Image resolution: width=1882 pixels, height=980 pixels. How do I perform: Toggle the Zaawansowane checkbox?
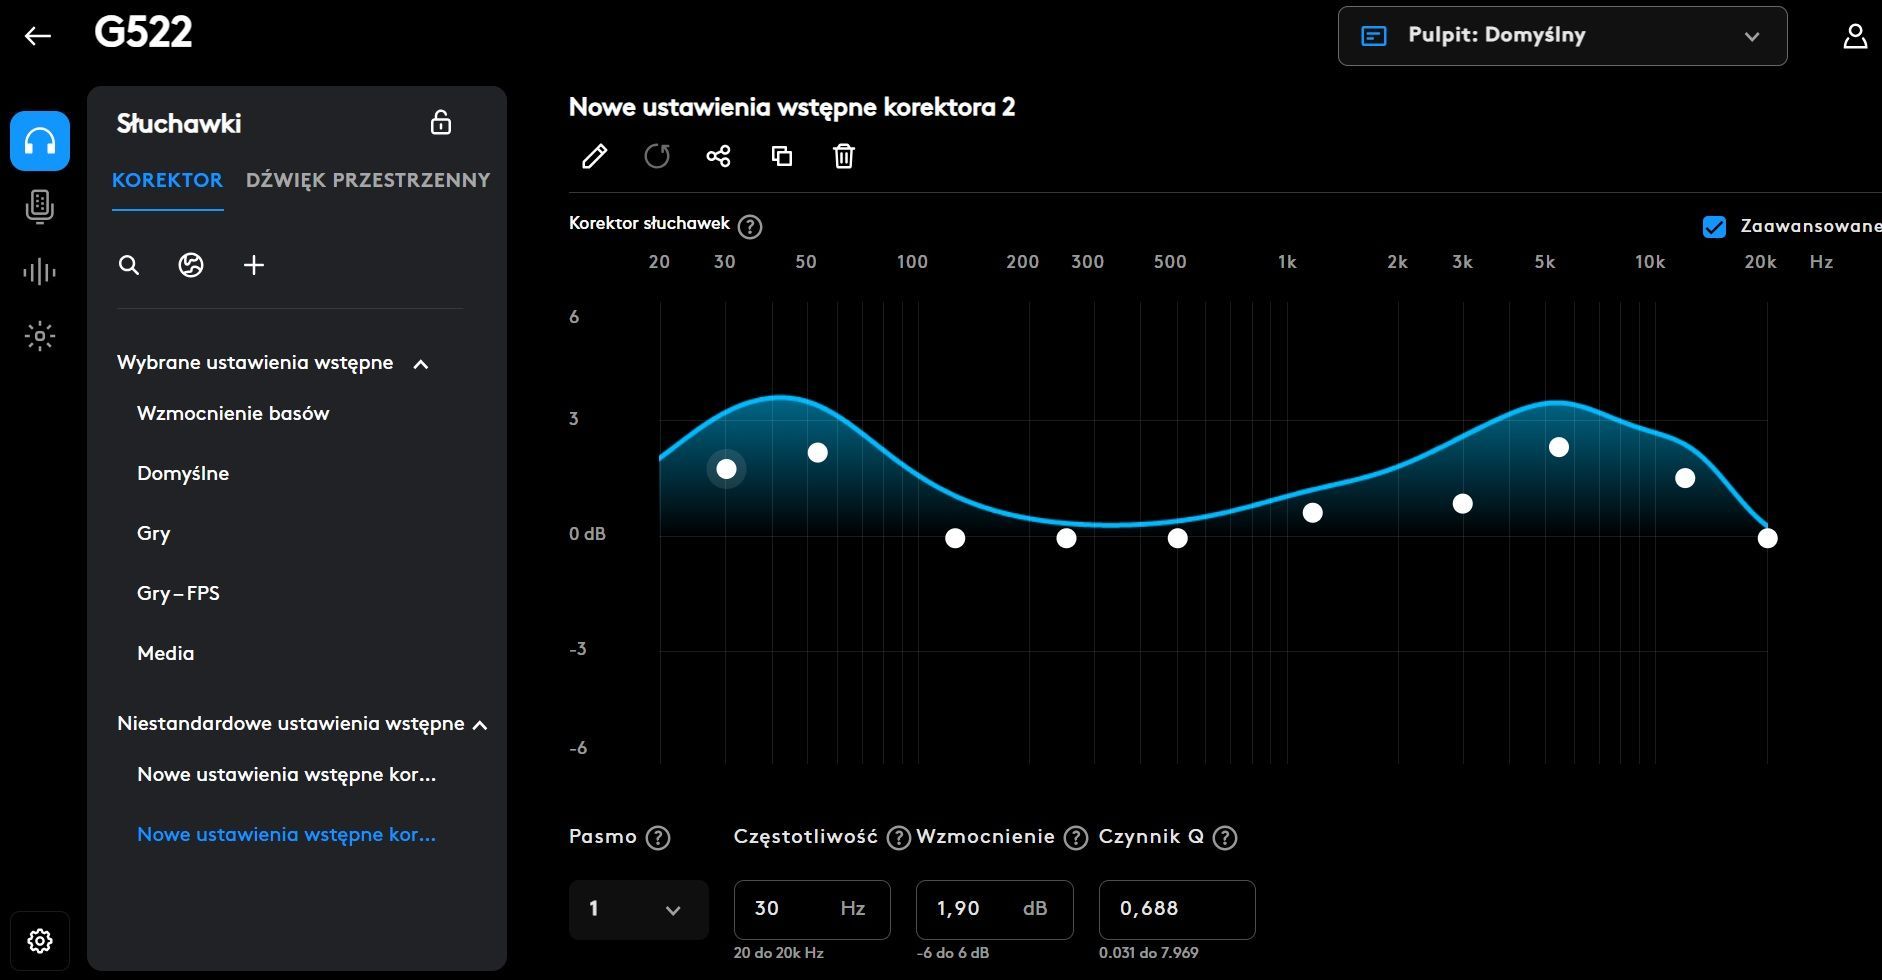tap(1714, 226)
